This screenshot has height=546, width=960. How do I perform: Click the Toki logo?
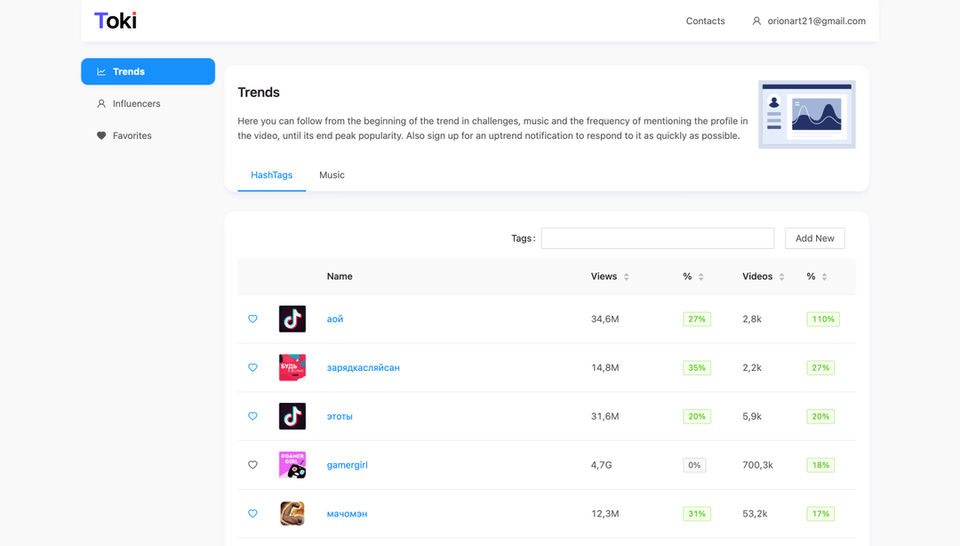click(115, 21)
